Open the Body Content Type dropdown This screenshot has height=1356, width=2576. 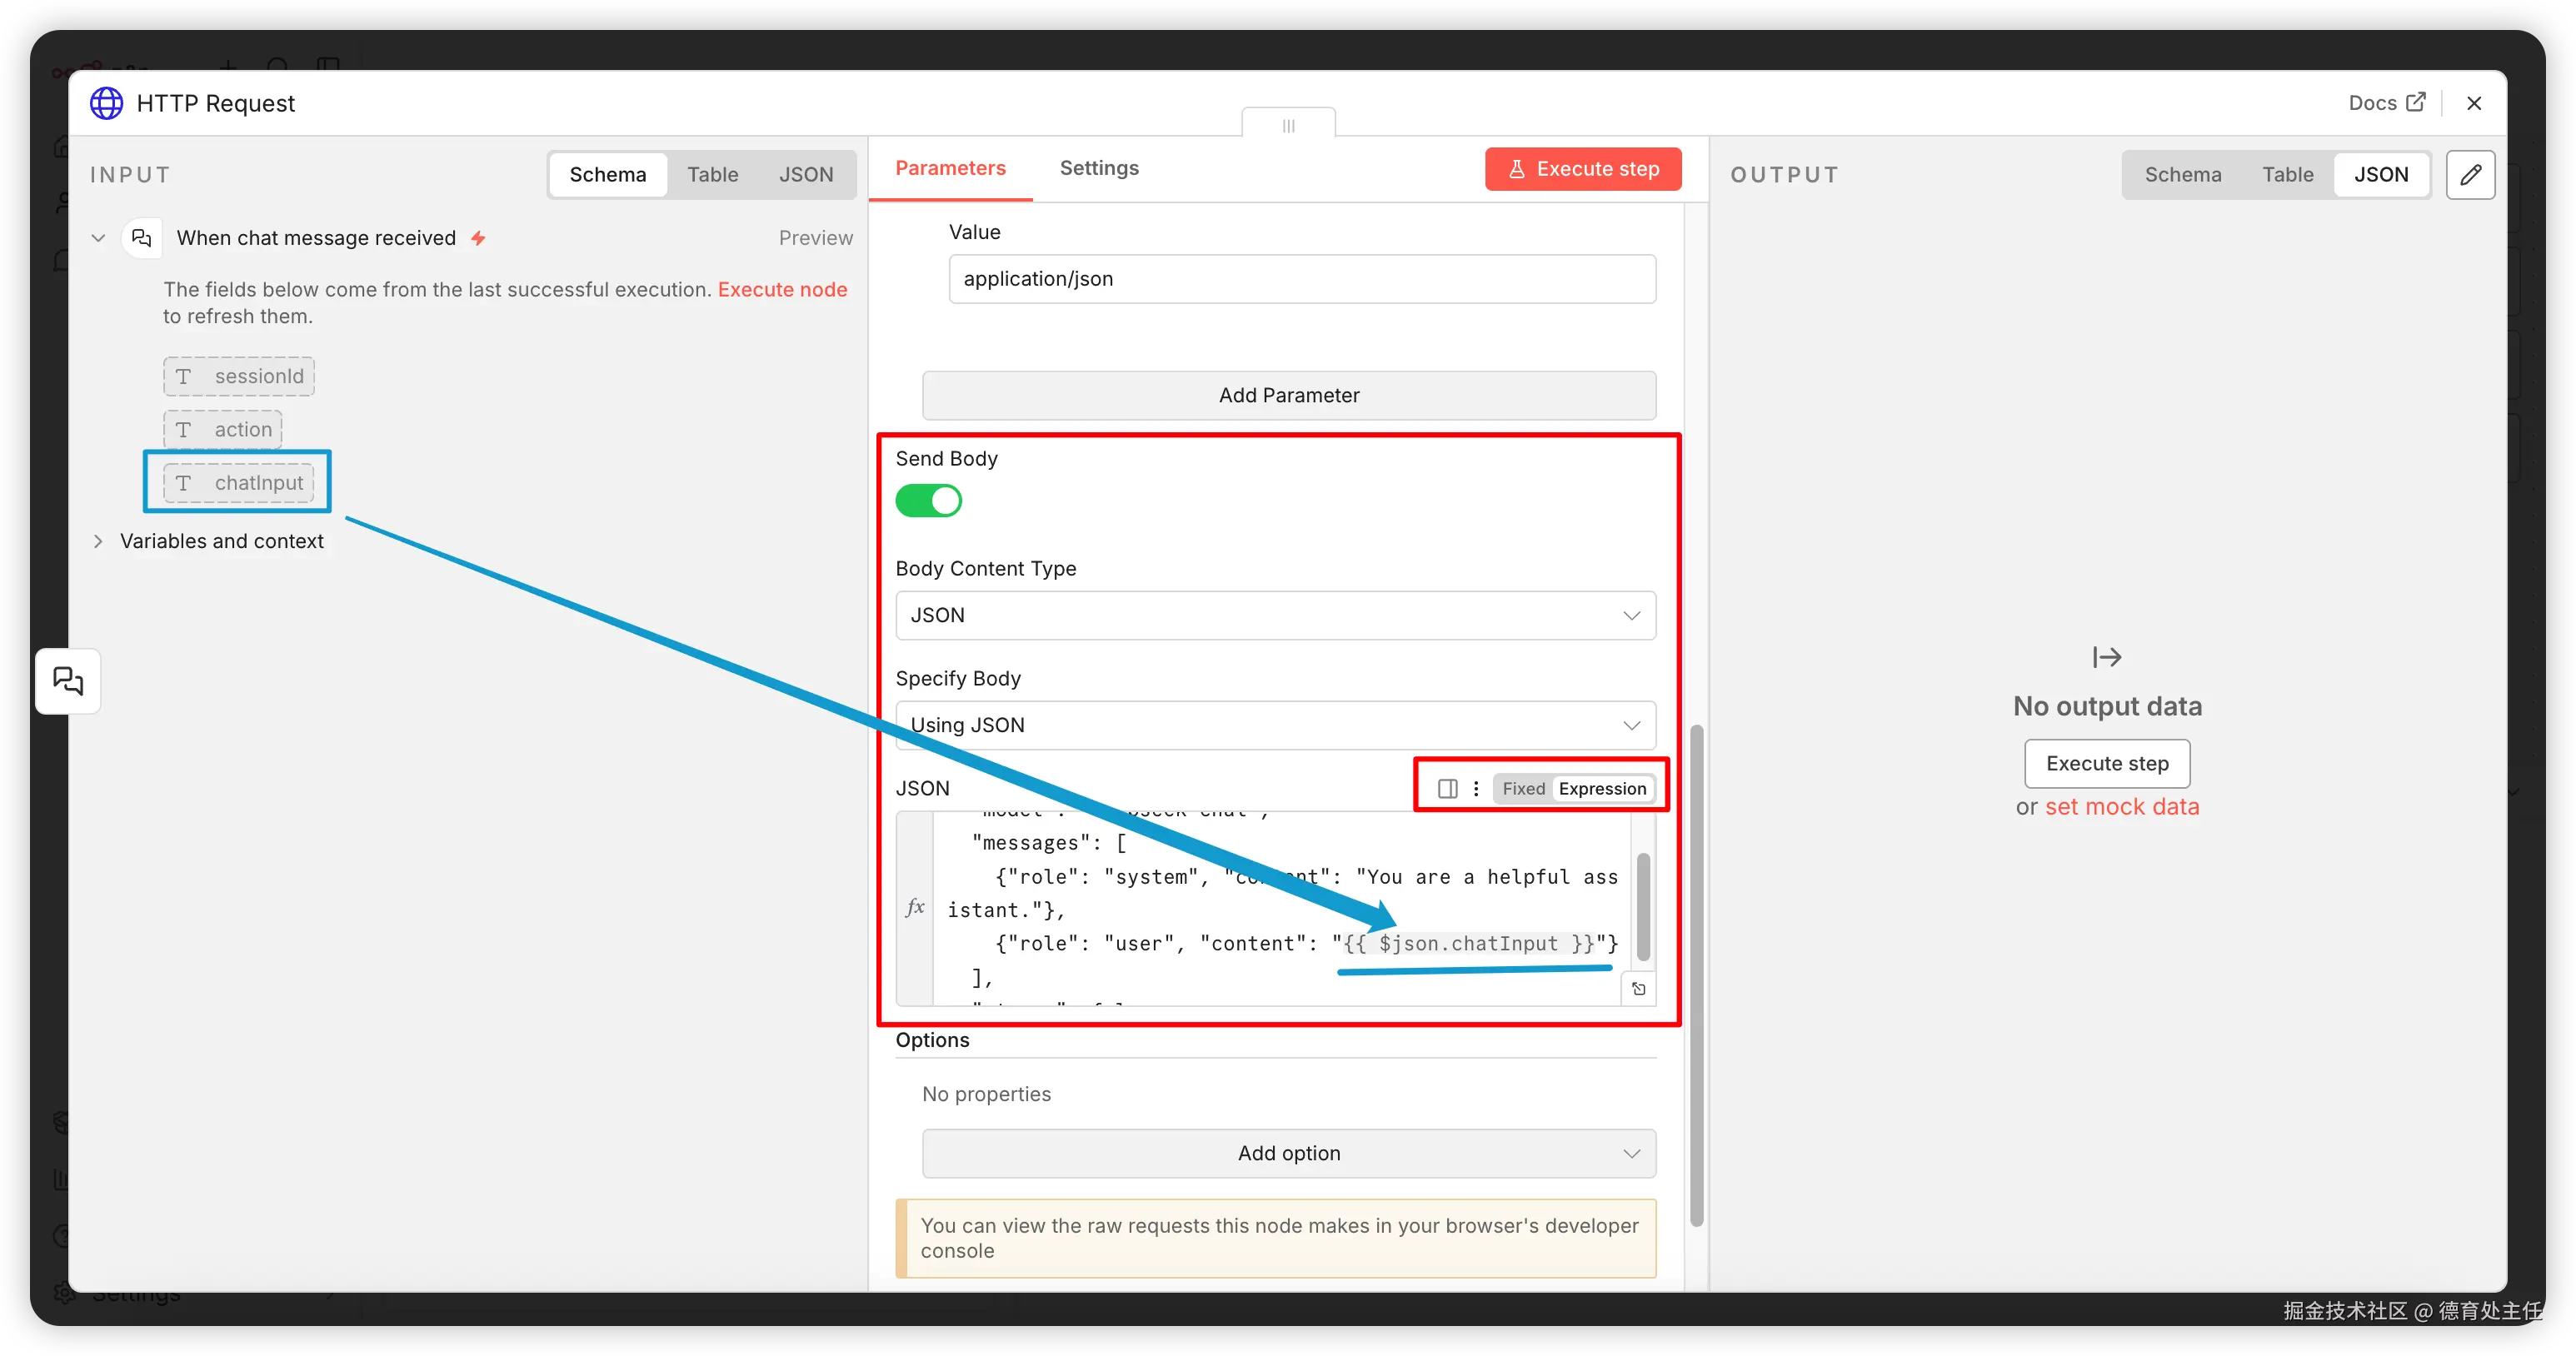(1275, 616)
